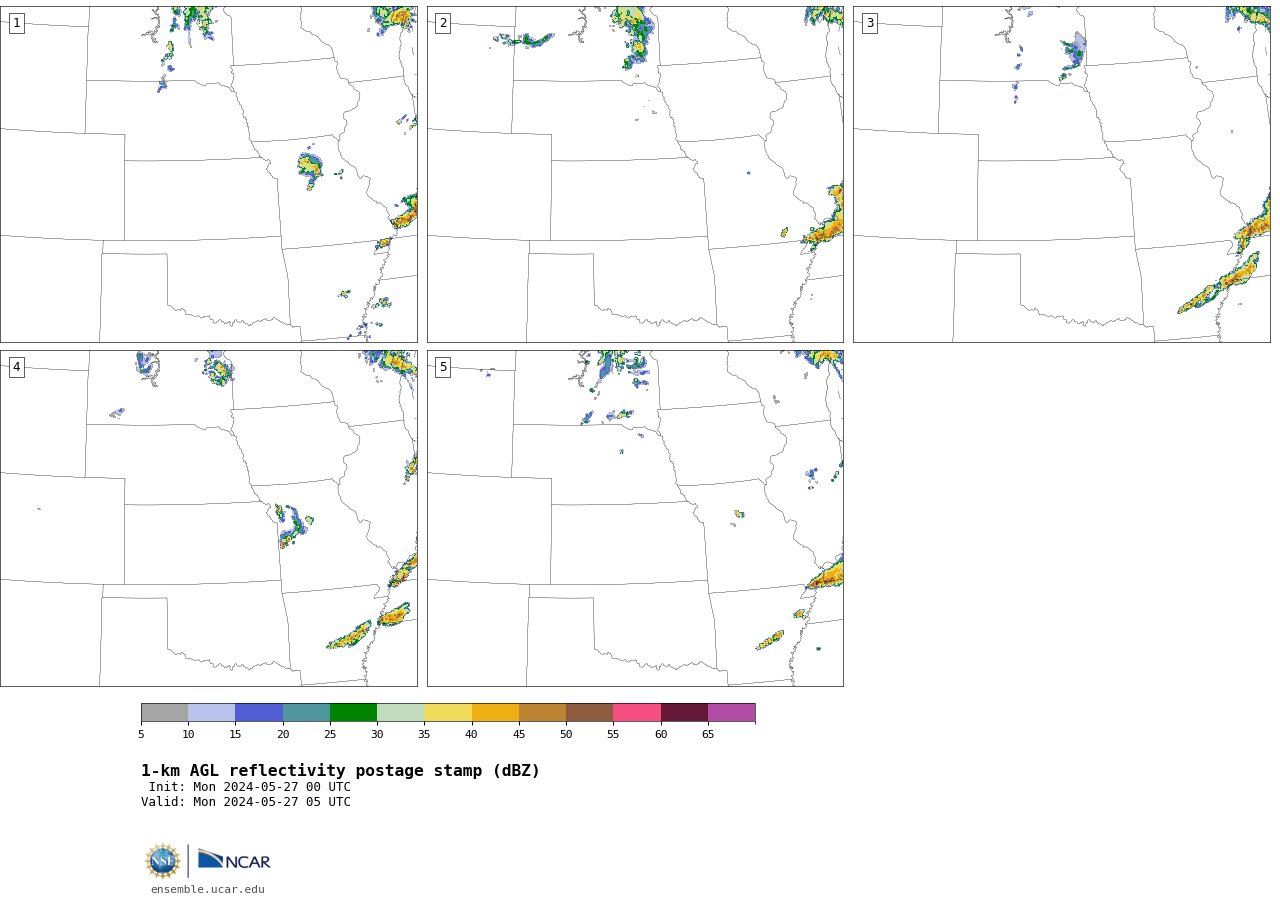1280x901 pixels.
Task: Click the dark green 25-30 dBZ swatch
Action: [x=354, y=712]
